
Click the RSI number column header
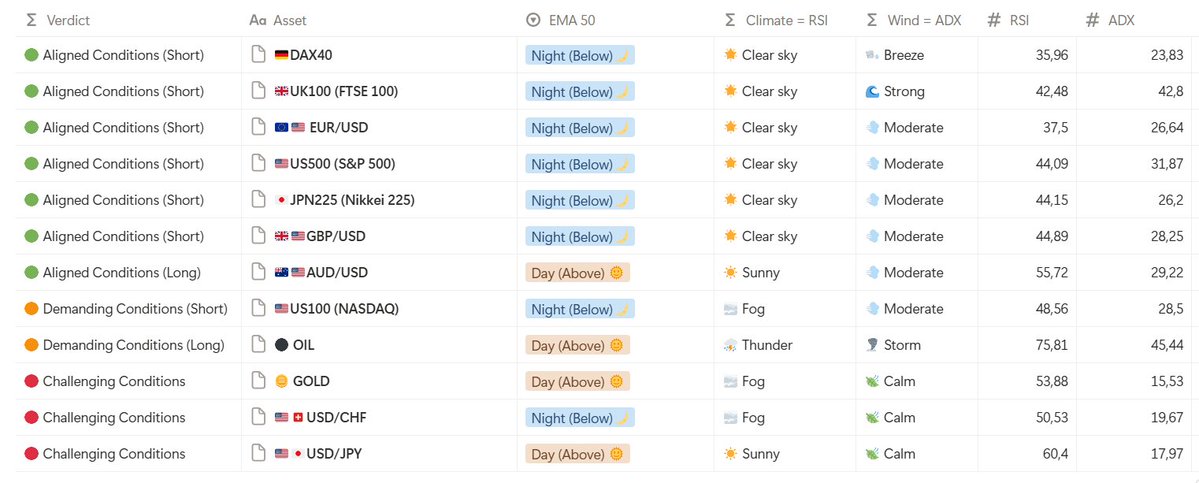(x=1008, y=21)
